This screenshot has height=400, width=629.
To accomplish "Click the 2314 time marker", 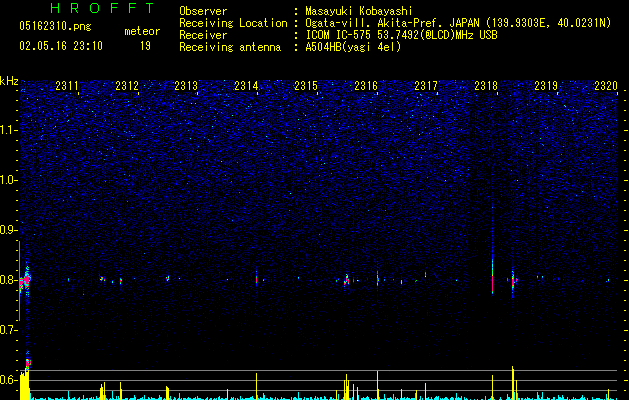I will [246, 85].
